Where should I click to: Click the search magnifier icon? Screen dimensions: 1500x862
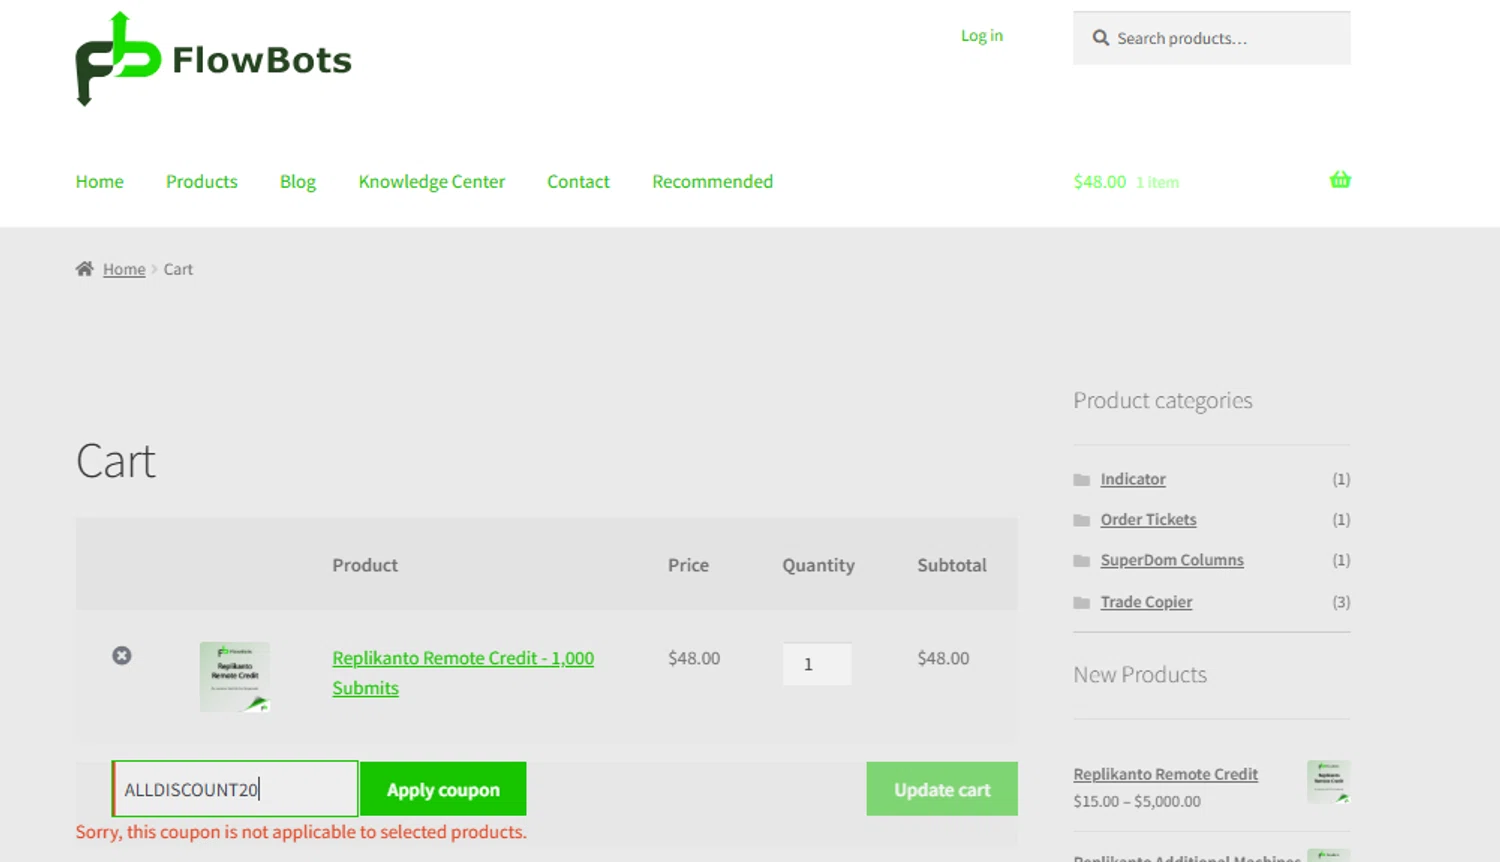tap(1100, 38)
